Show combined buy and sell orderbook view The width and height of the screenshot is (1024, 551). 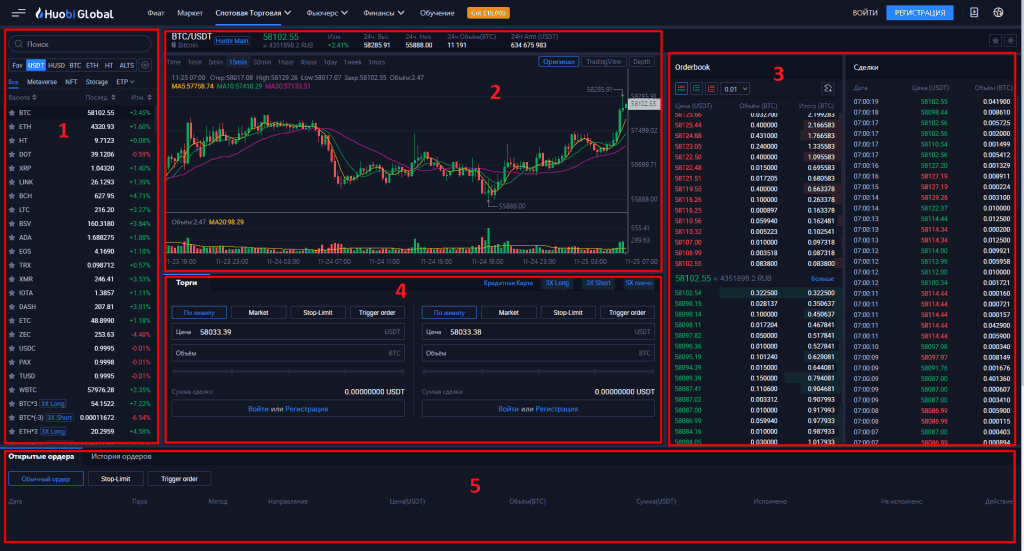pos(681,89)
